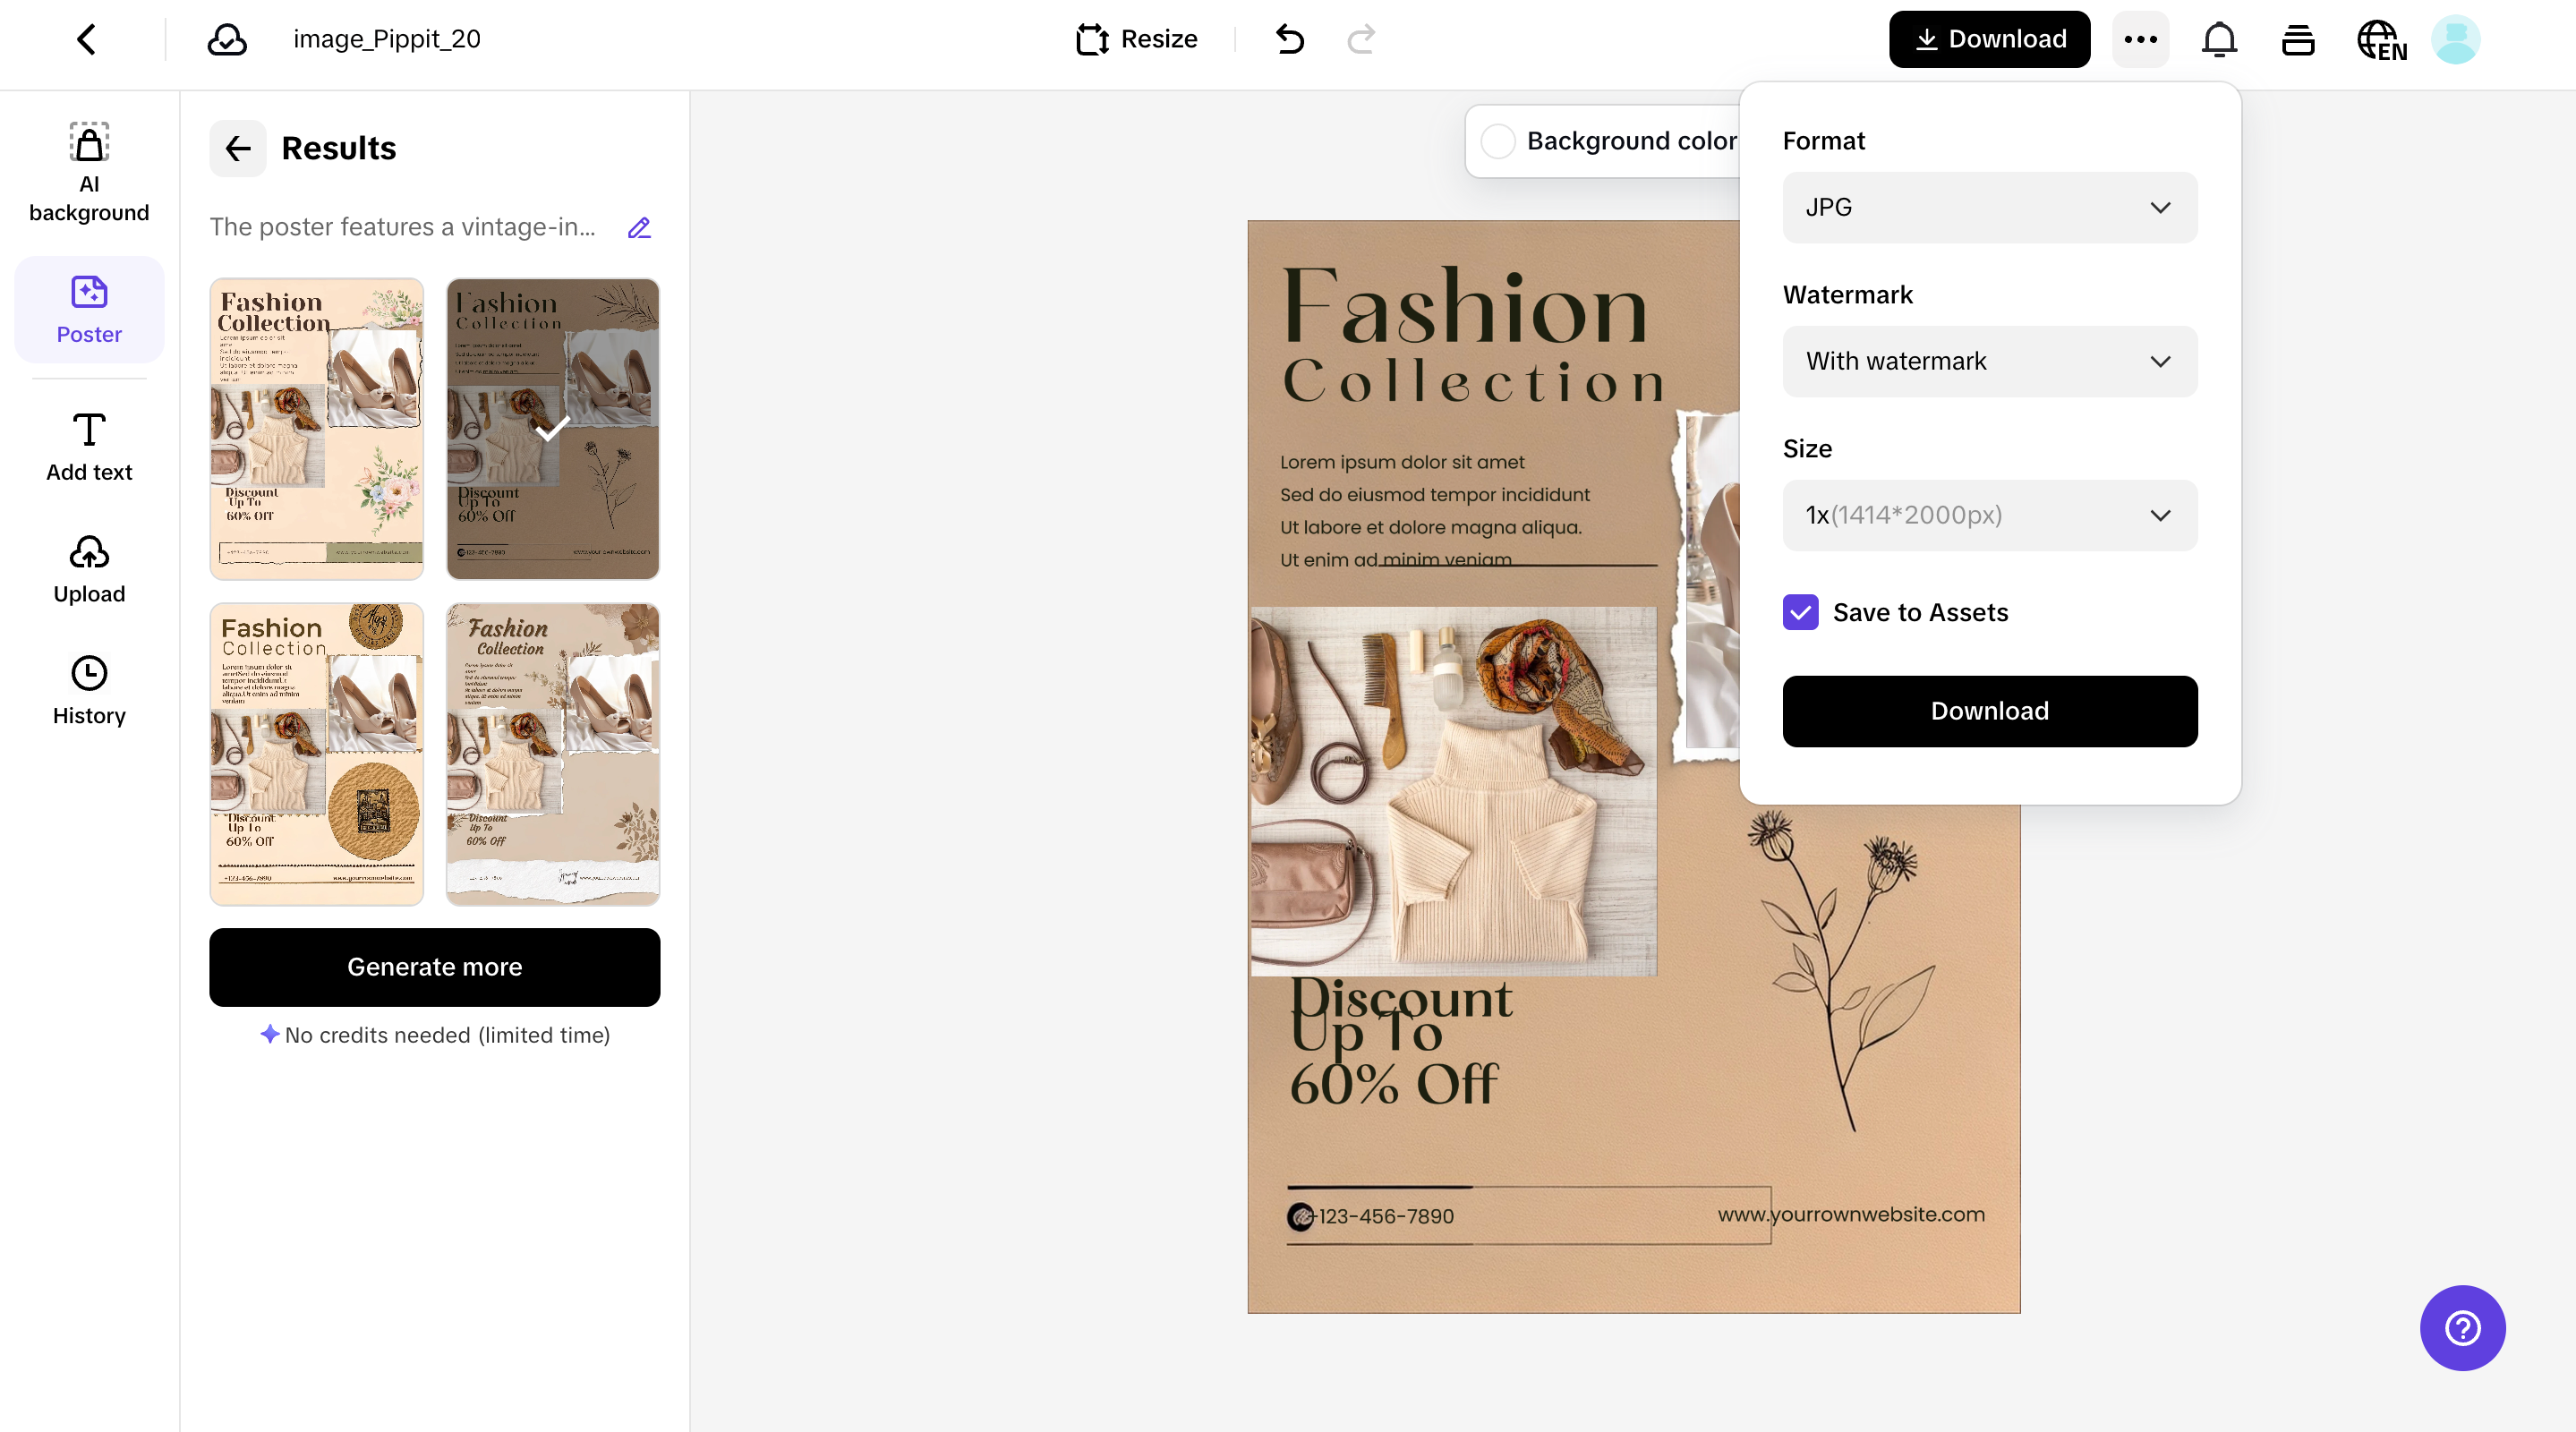Image resolution: width=2576 pixels, height=1432 pixels.
Task: Click the Generate more button
Action: point(434,967)
